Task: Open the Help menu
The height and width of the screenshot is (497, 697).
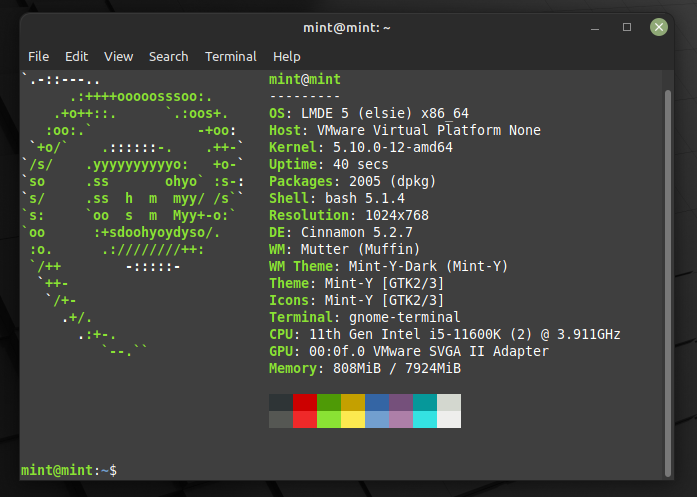Action: [286, 57]
